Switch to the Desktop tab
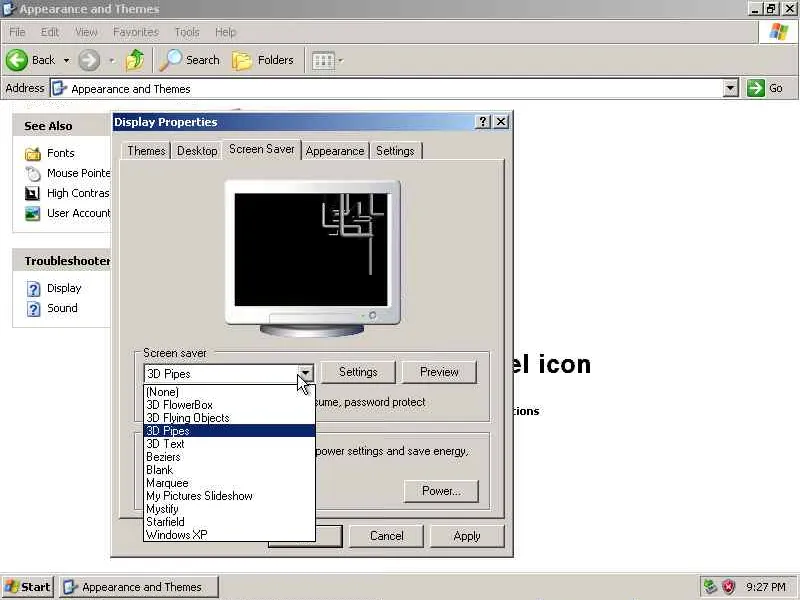 197,151
